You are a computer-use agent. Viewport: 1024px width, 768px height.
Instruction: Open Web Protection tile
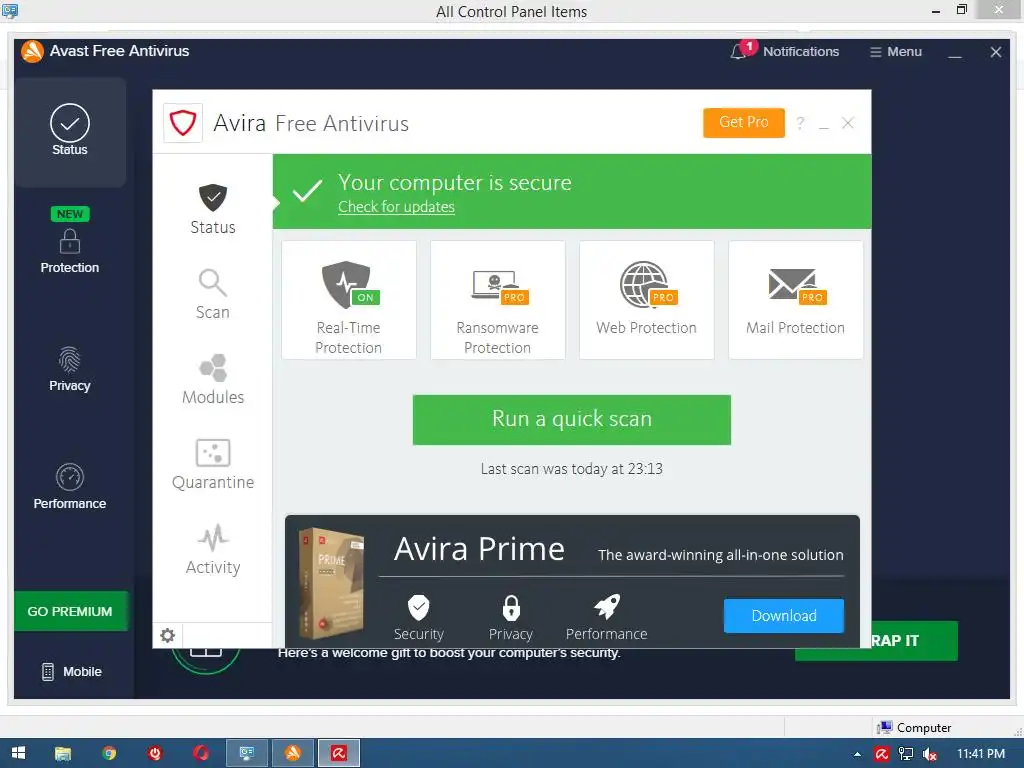[647, 300]
